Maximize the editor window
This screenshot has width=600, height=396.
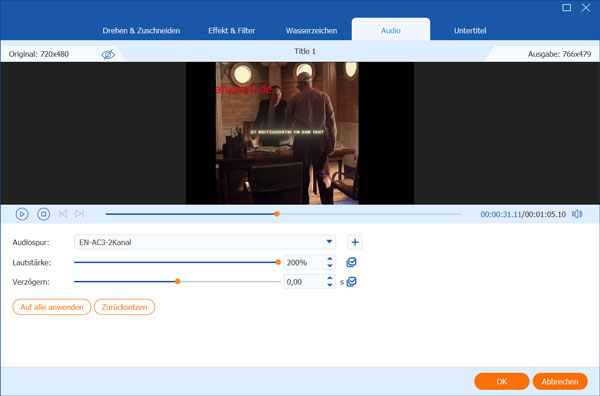[566, 8]
